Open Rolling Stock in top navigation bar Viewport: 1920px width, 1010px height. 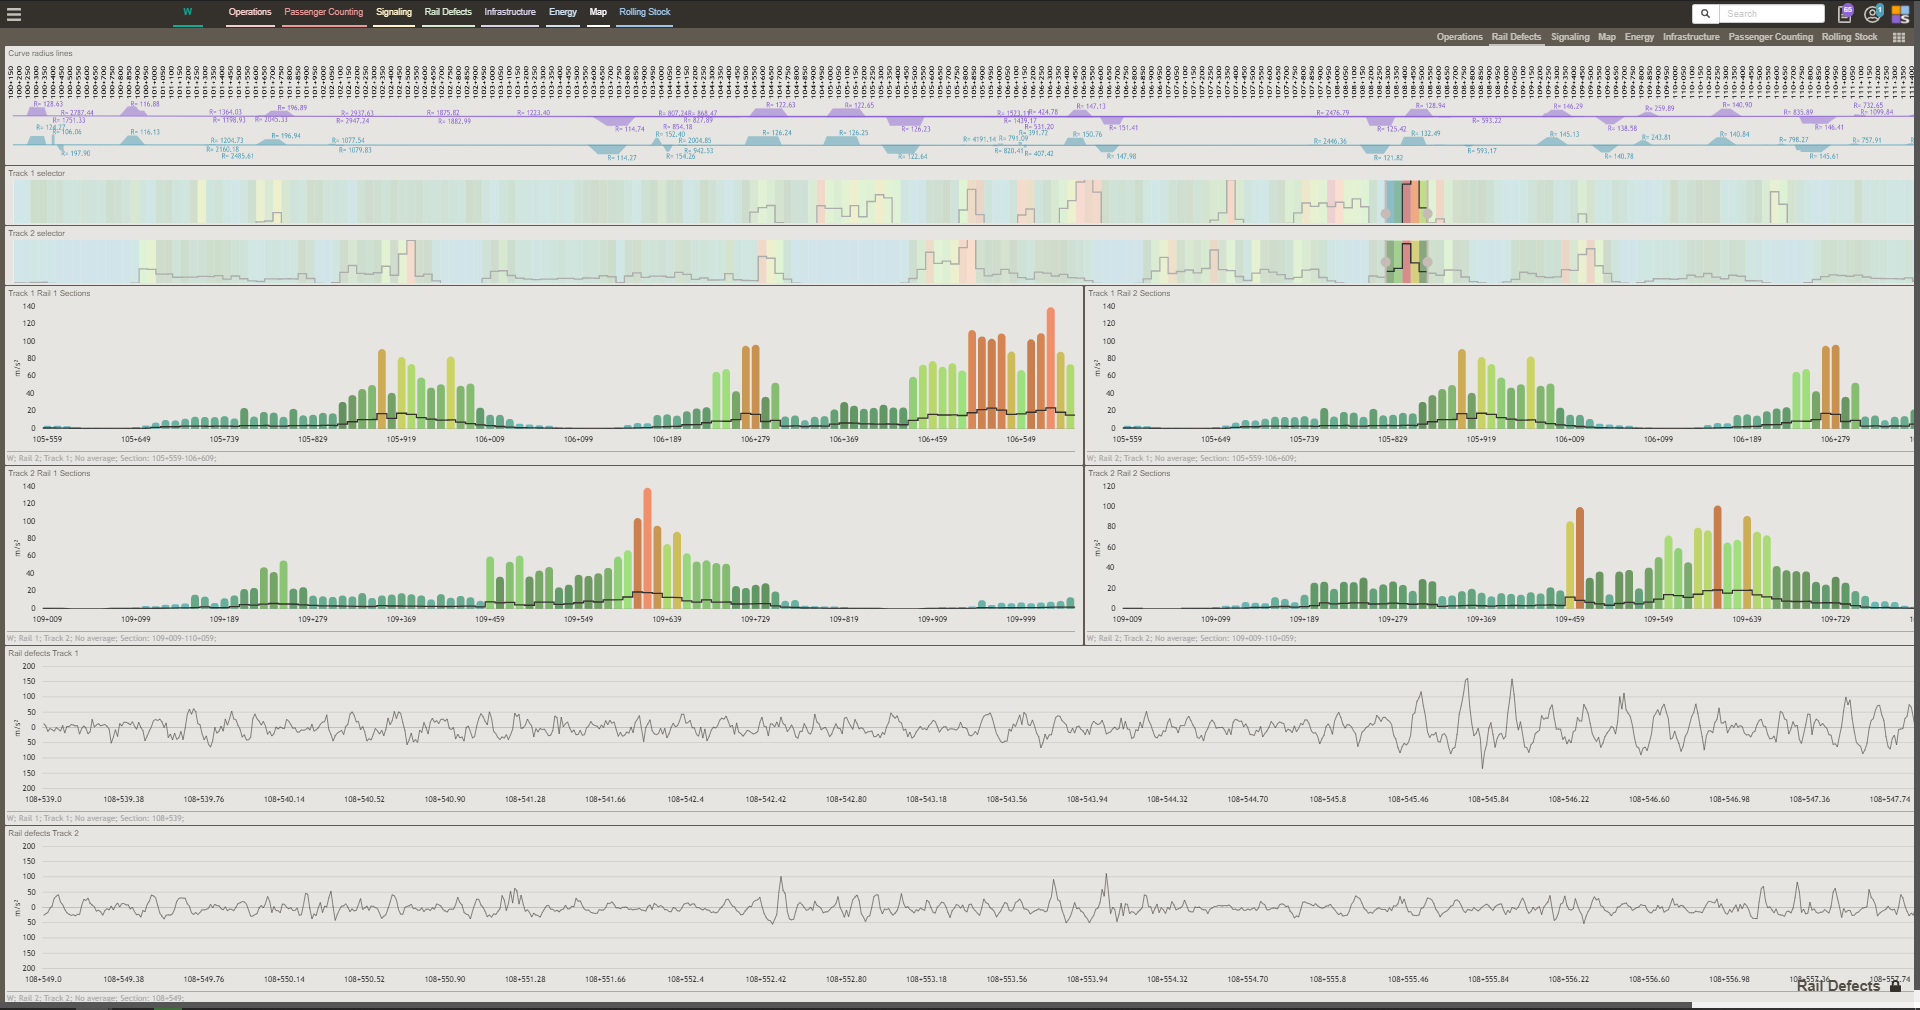[x=645, y=12]
